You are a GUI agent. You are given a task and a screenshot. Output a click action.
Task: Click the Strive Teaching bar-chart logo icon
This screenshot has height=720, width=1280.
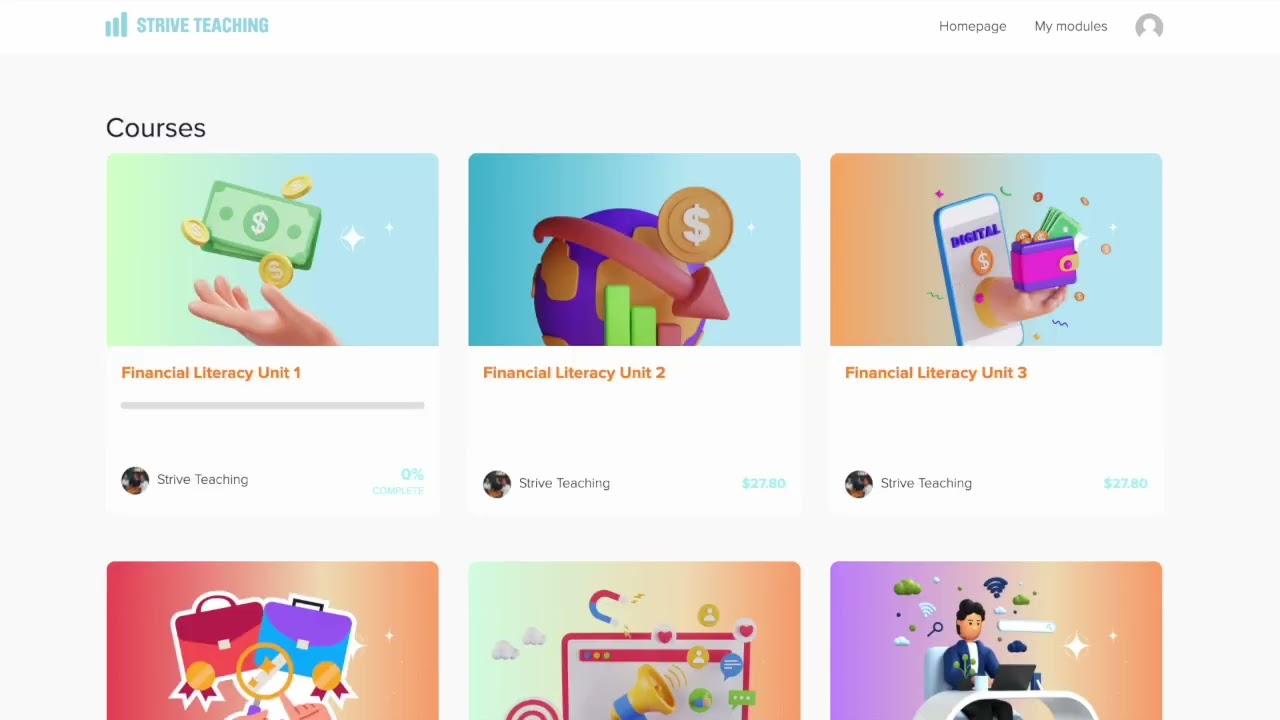click(x=116, y=25)
